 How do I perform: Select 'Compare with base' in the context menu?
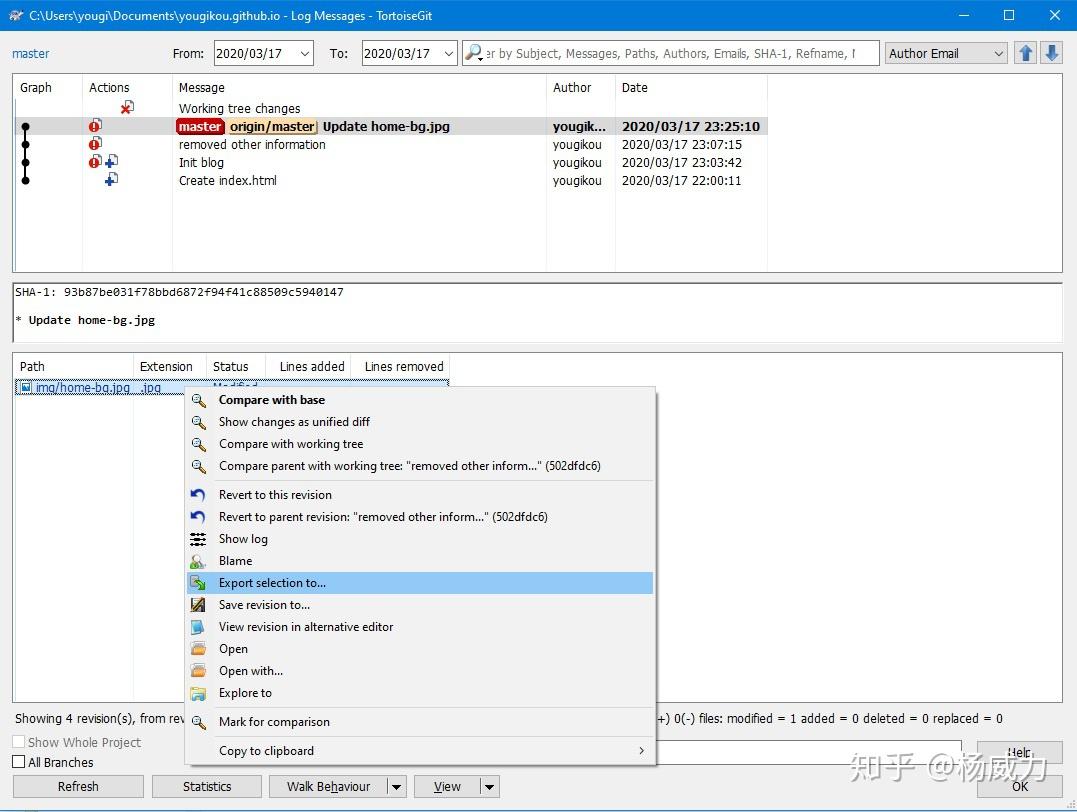[x=270, y=400]
